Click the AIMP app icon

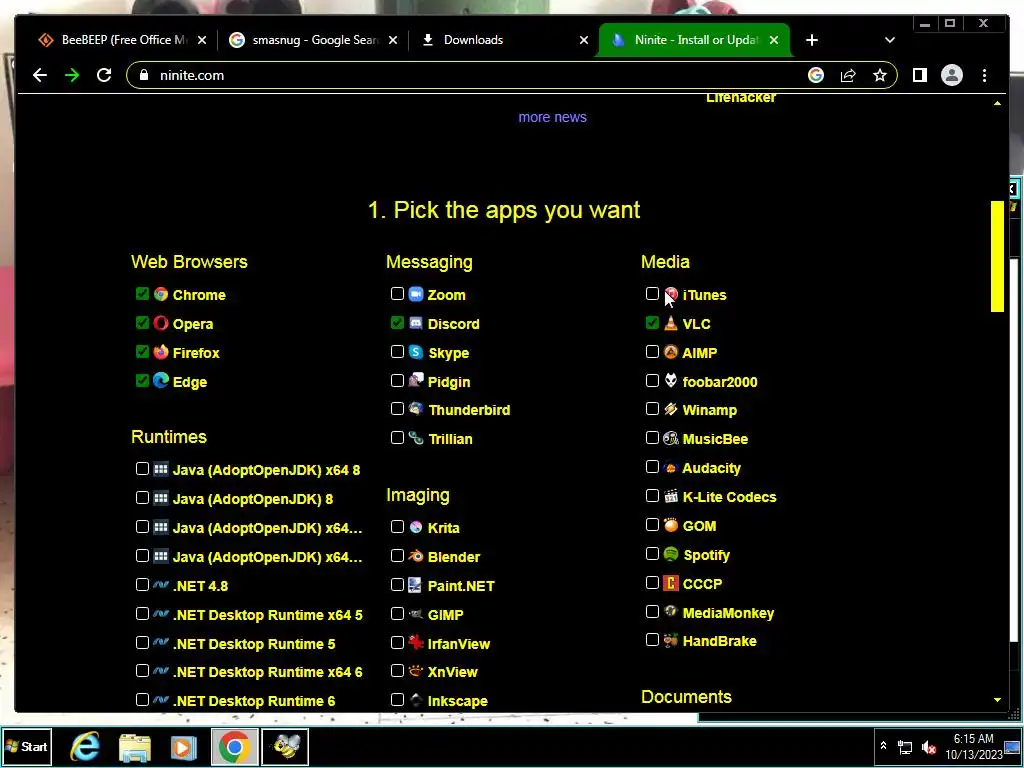(x=671, y=352)
